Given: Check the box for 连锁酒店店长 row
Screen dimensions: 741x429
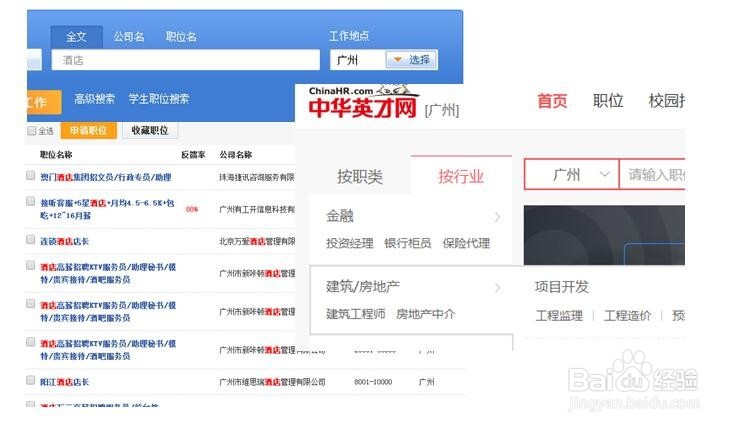Looking at the screenshot, I should pos(31,240).
